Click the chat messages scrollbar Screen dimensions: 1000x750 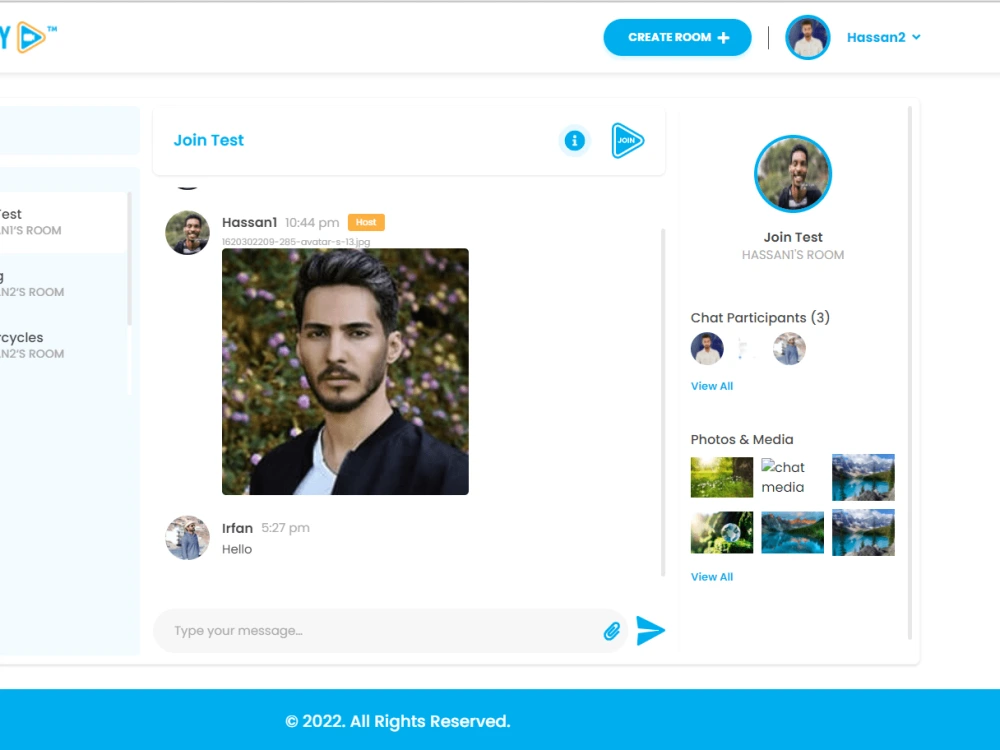663,402
